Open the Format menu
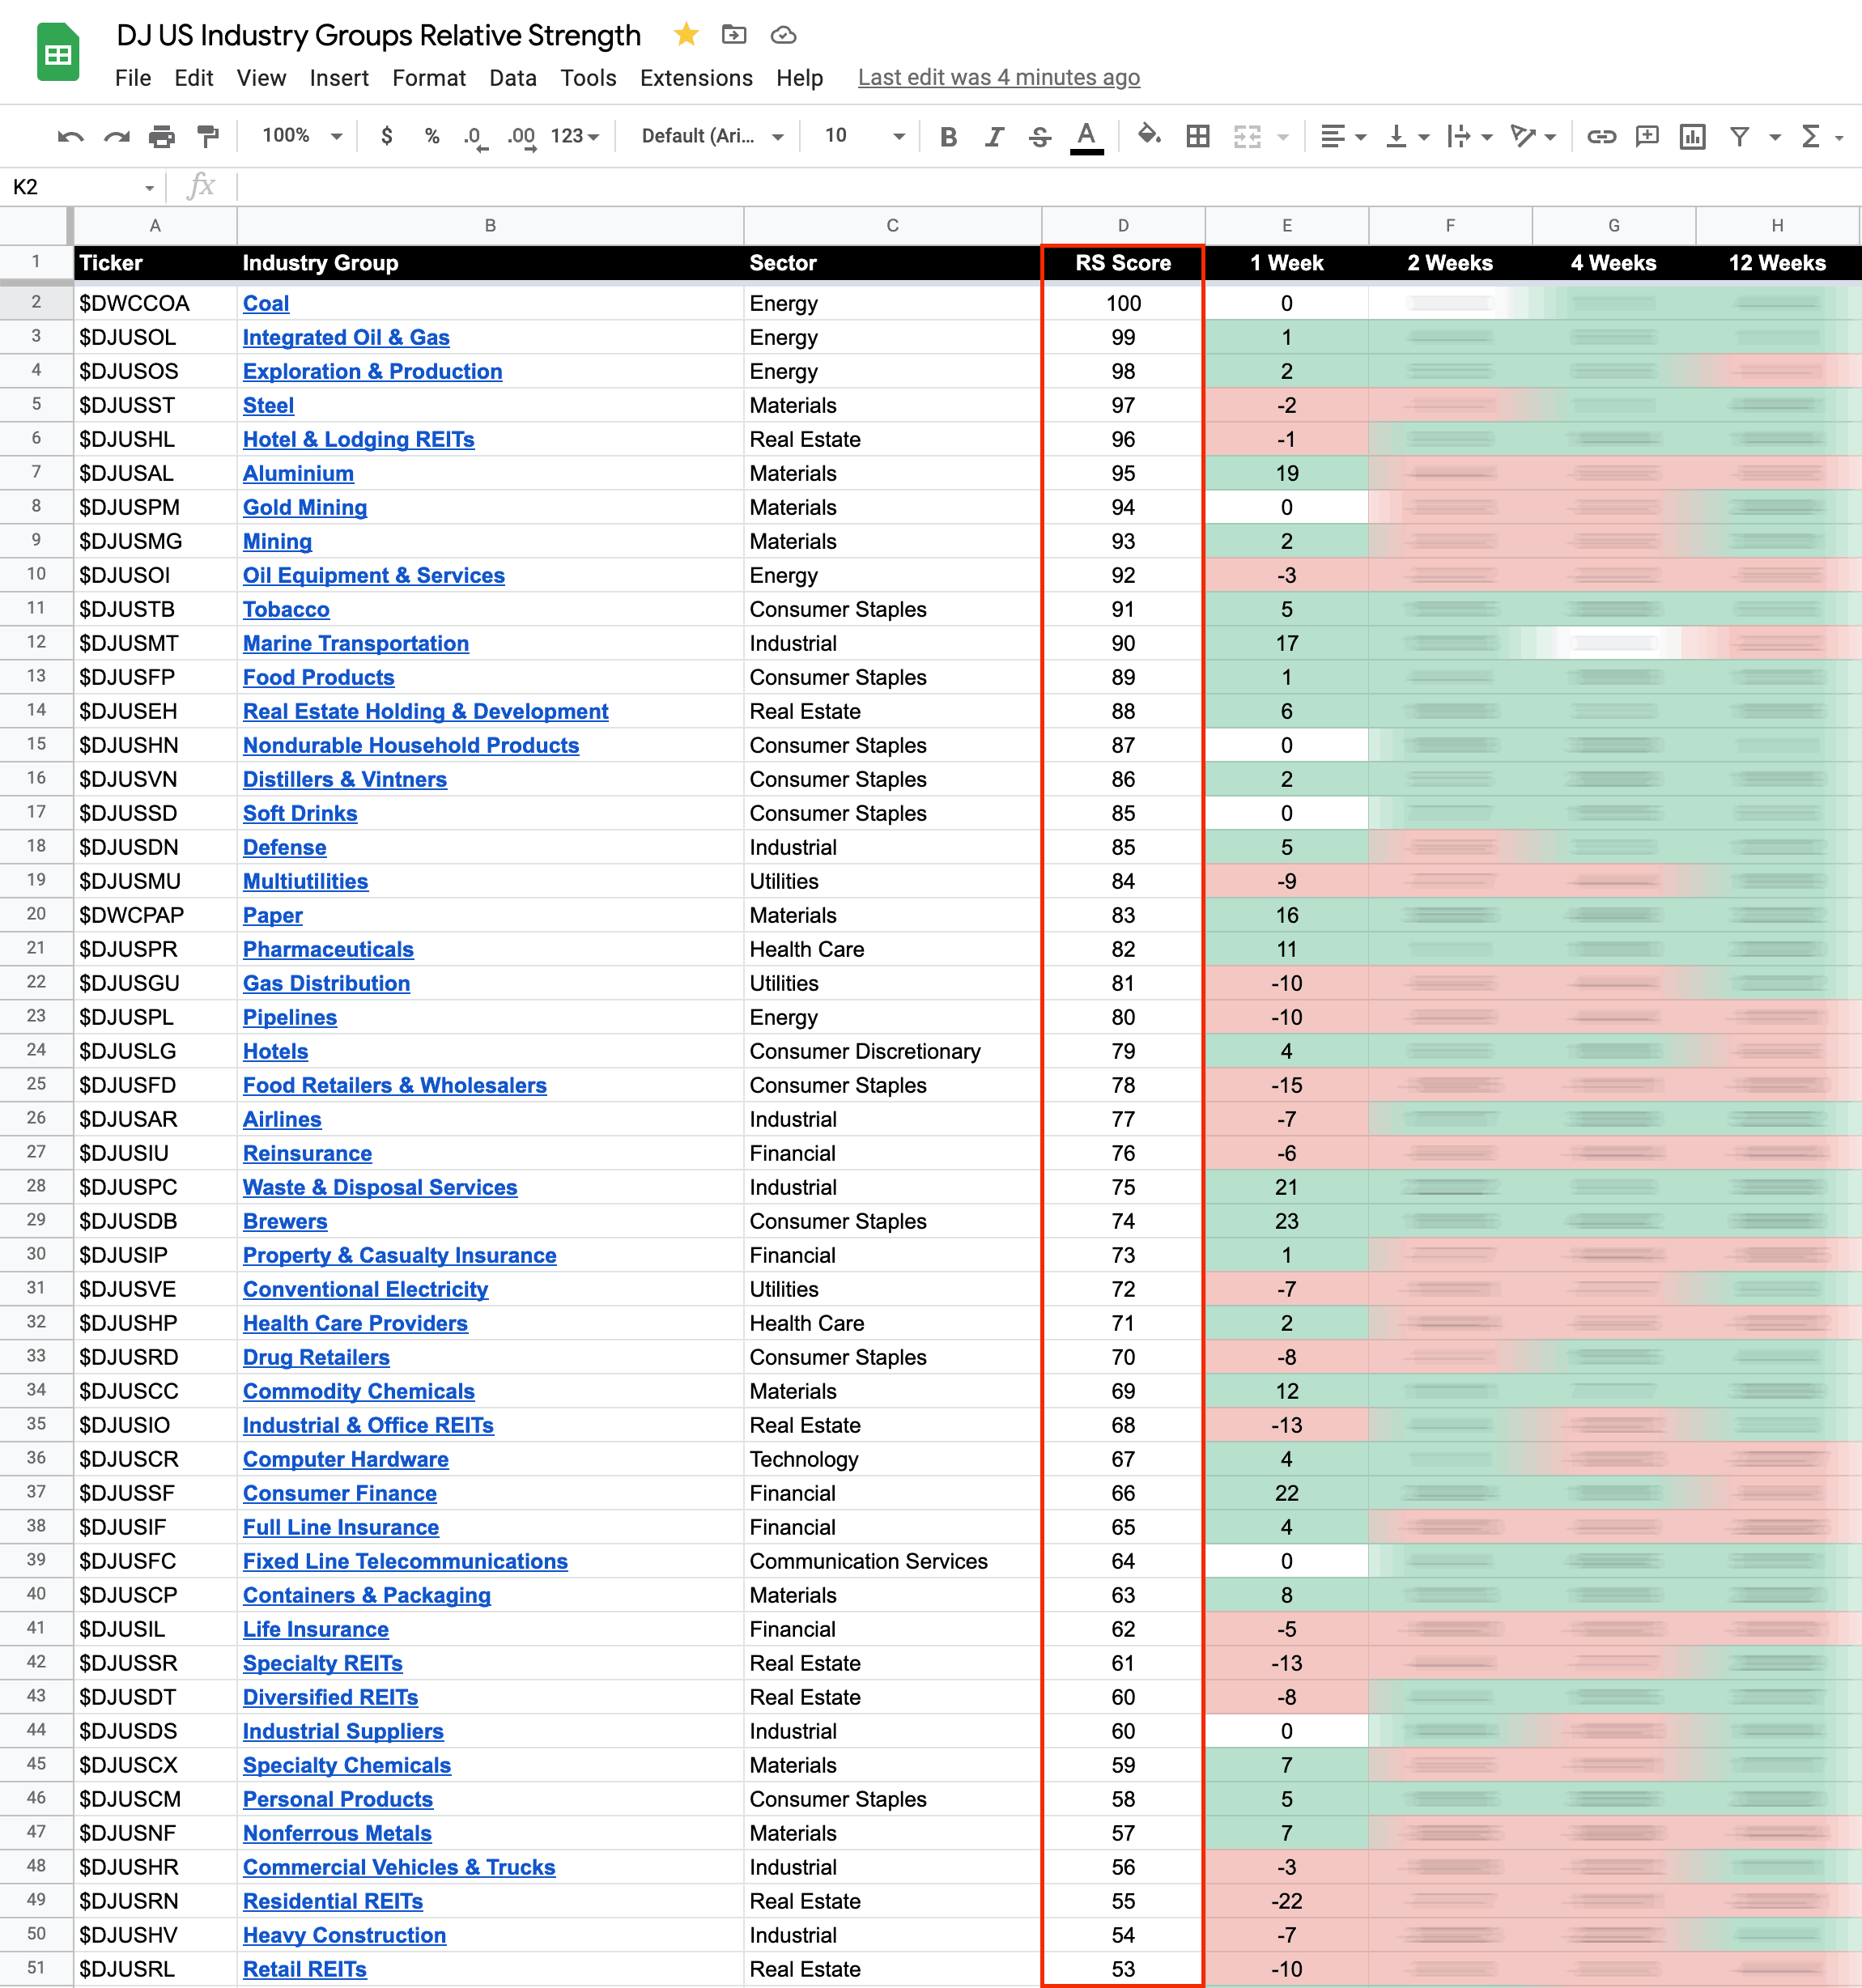Image resolution: width=1862 pixels, height=1988 pixels. pyautogui.click(x=429, y=78)
